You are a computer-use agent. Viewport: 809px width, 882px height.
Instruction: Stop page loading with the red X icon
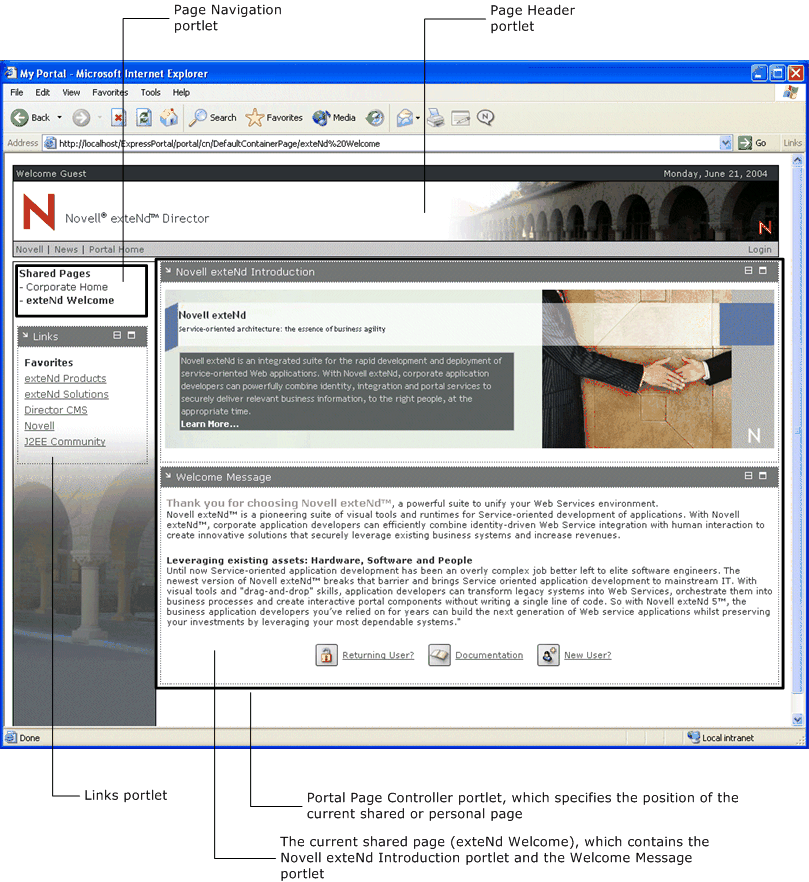118,118
